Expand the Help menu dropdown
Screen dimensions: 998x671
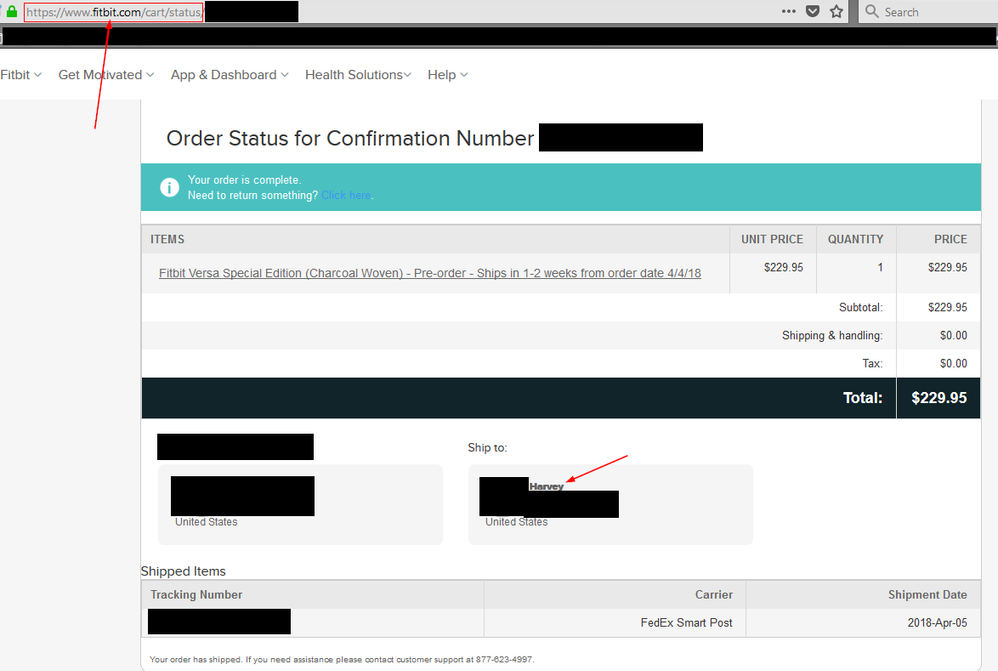click(447, 74)
